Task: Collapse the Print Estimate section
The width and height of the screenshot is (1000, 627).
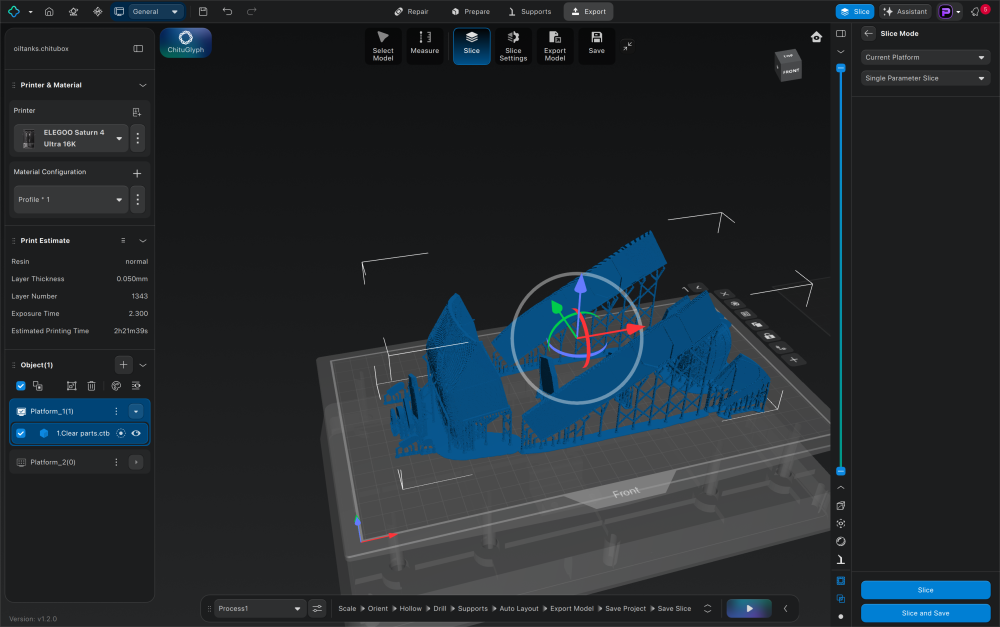Action: click(143, 240)
